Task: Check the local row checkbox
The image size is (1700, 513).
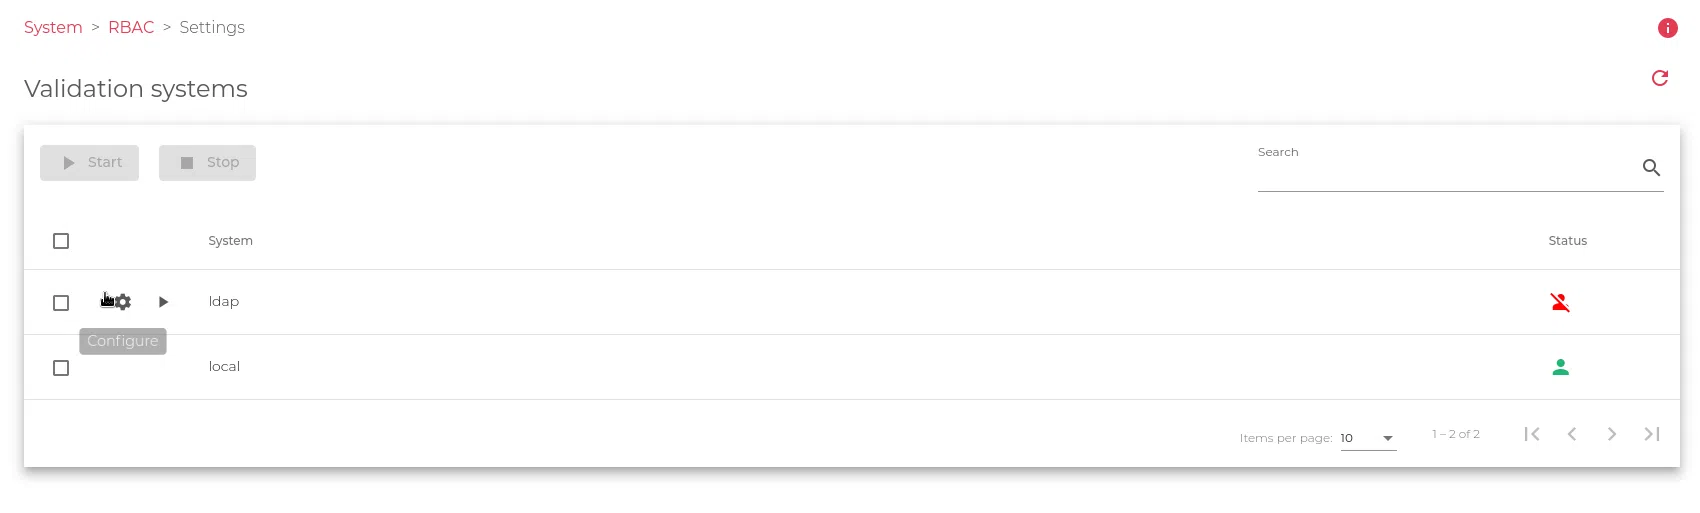Action: click(61, 368)
